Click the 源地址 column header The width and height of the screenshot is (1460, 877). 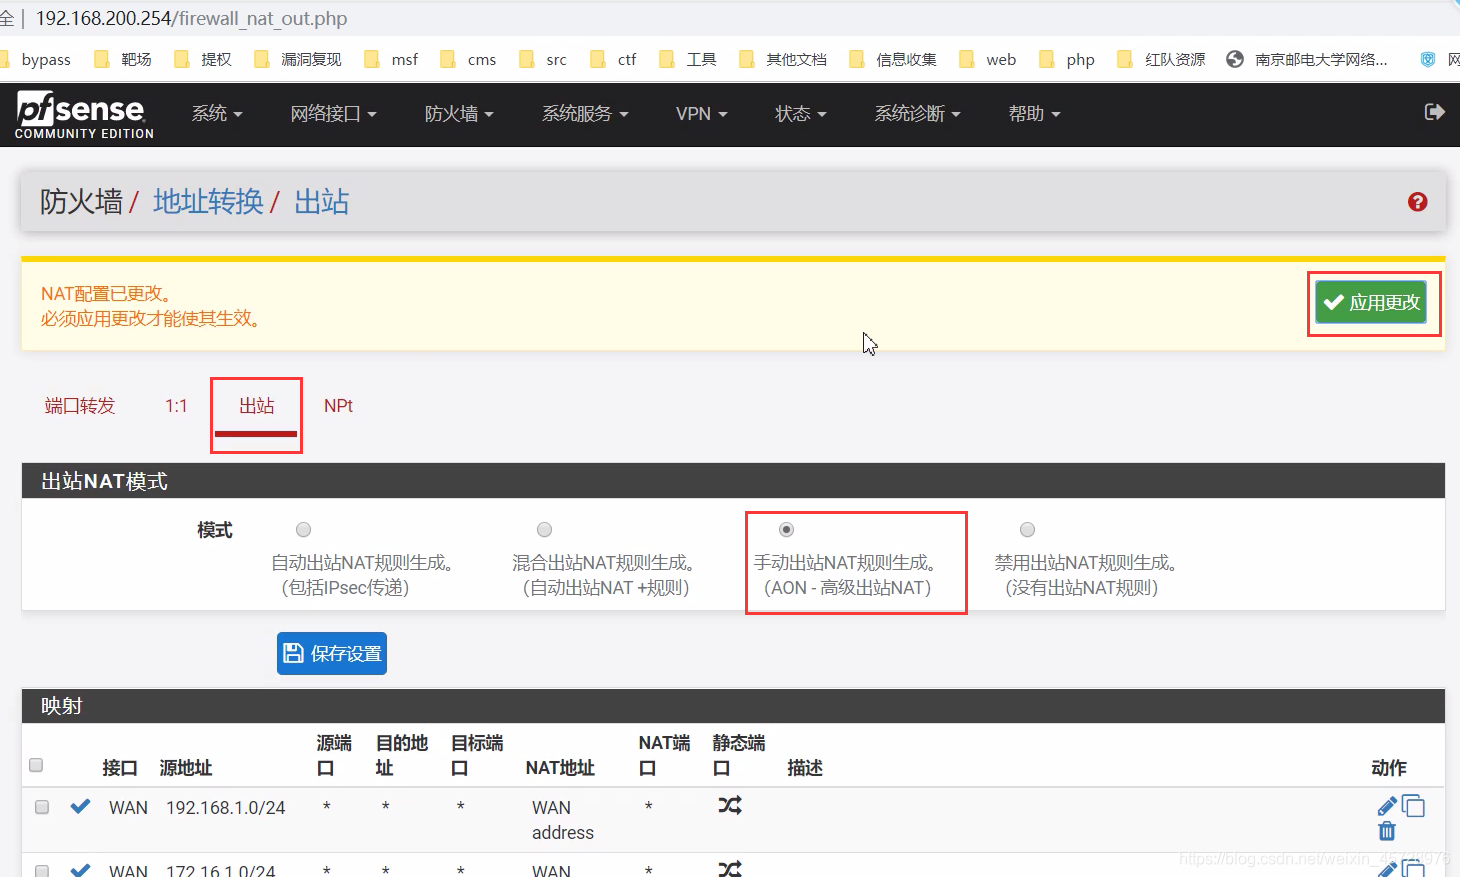(x=186, y=768)
